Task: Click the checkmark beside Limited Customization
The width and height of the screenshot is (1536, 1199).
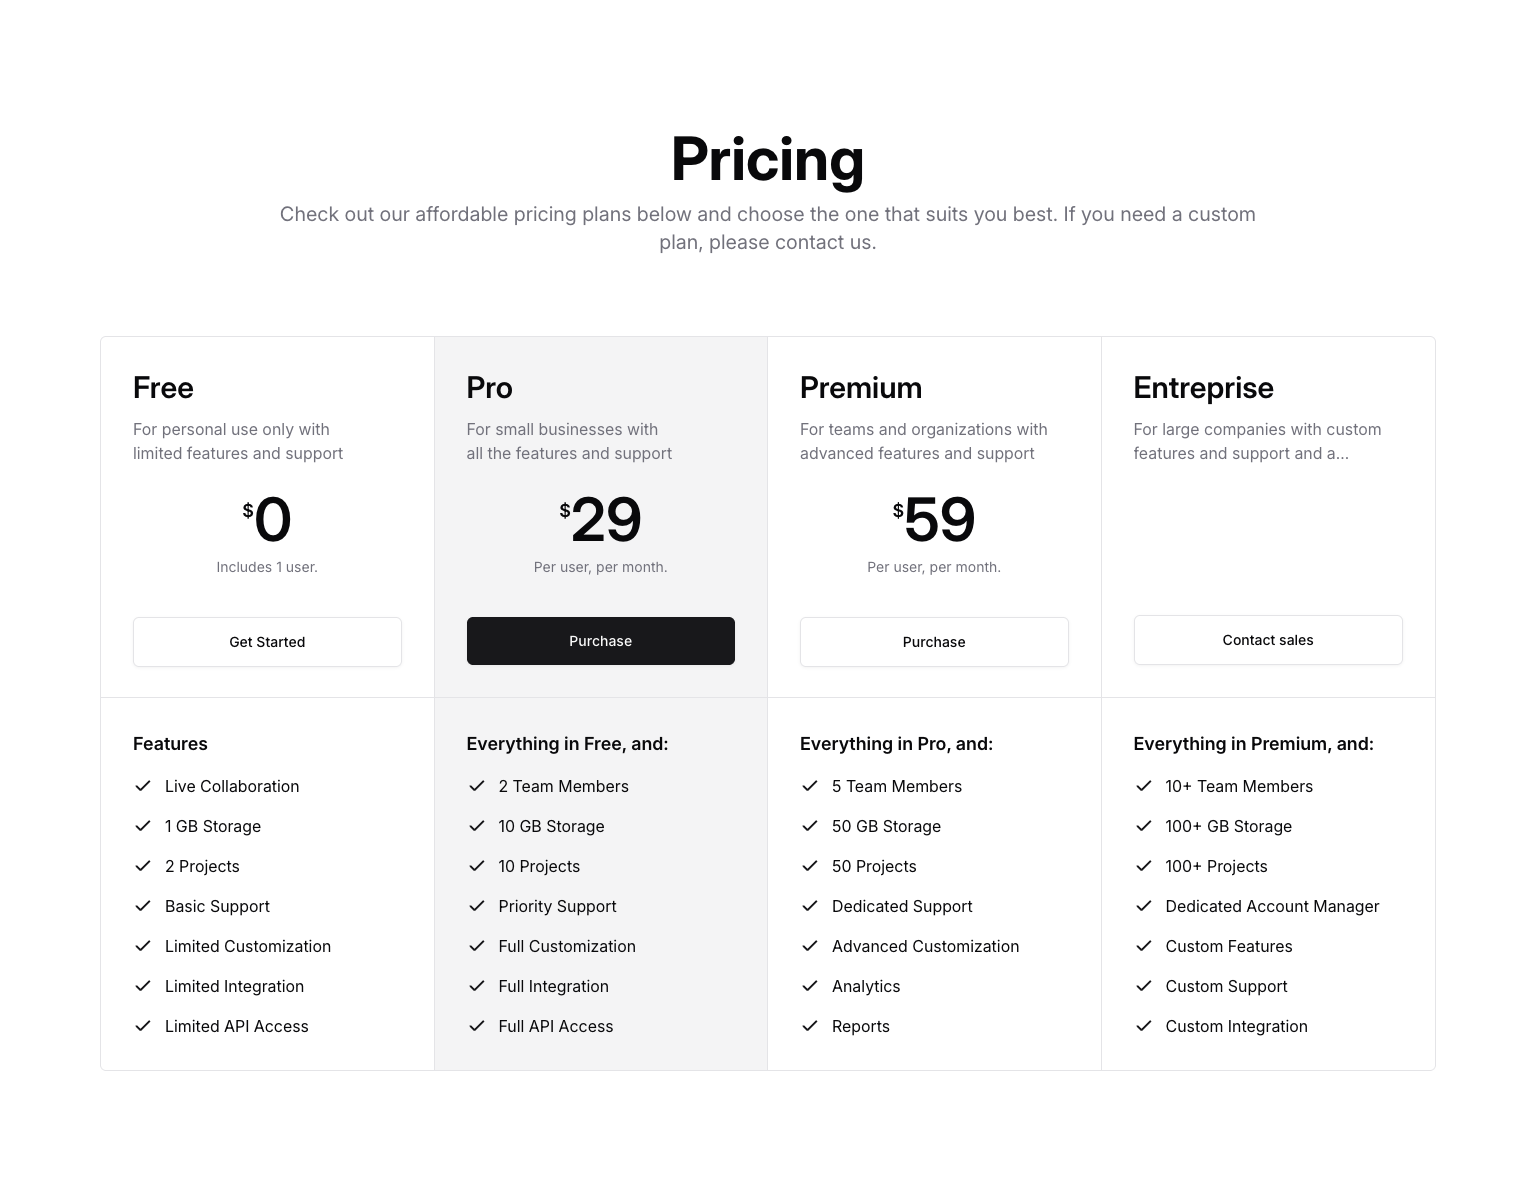Action: [143, 946]
